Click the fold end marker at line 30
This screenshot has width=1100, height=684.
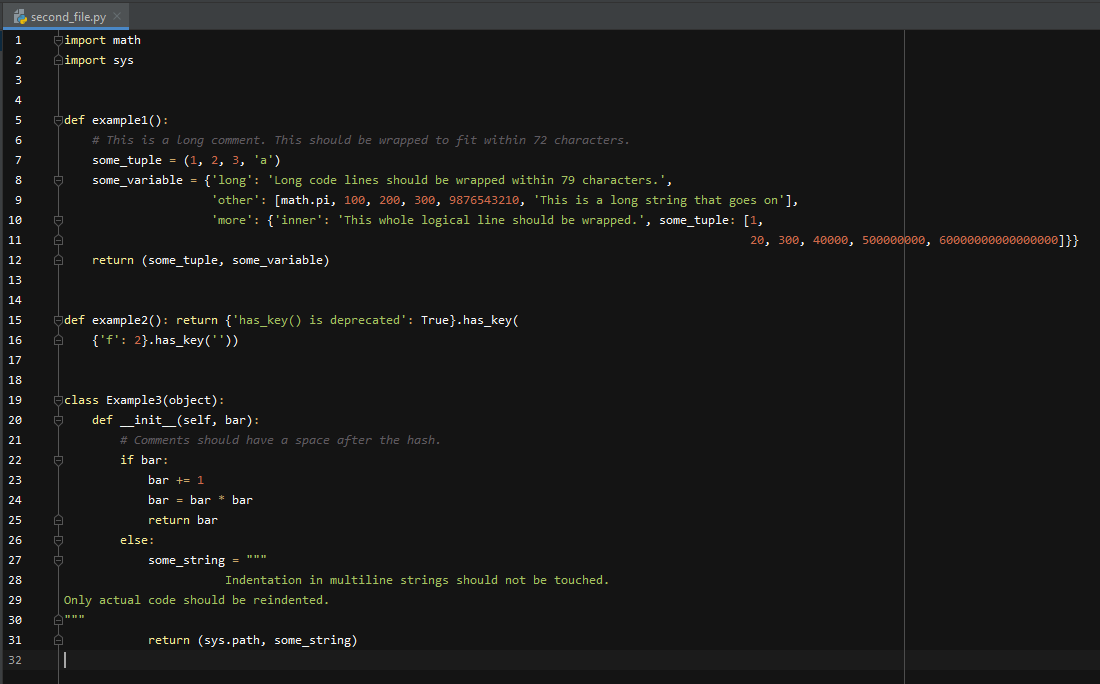[x=58, y=620]
